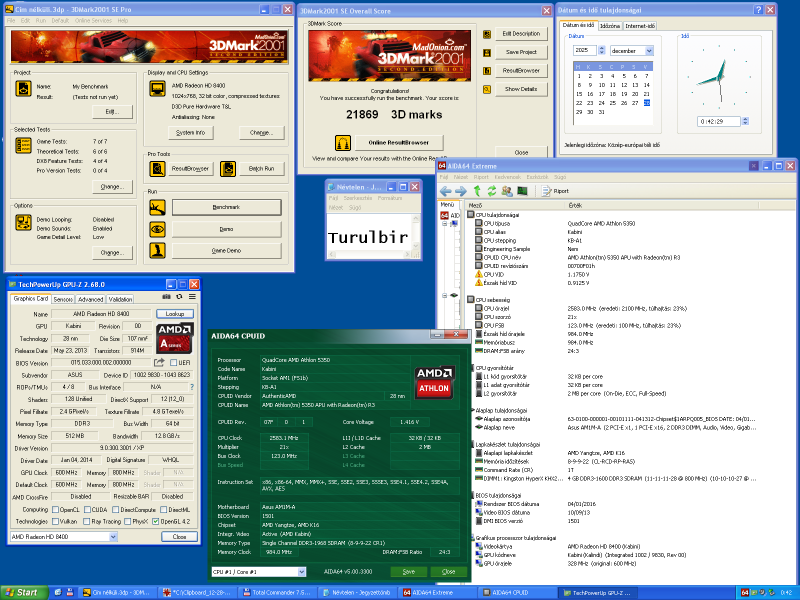Switch to the Sensors tab in GPU-Z
Image resolution: width=800 pixels, height=600 pixels.
click(x=63, y=299)
